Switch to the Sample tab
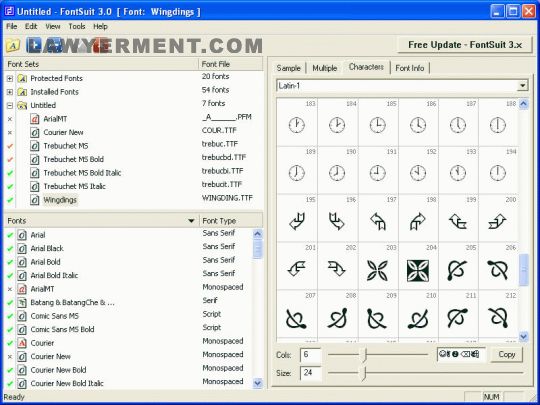 pos(288,68)
